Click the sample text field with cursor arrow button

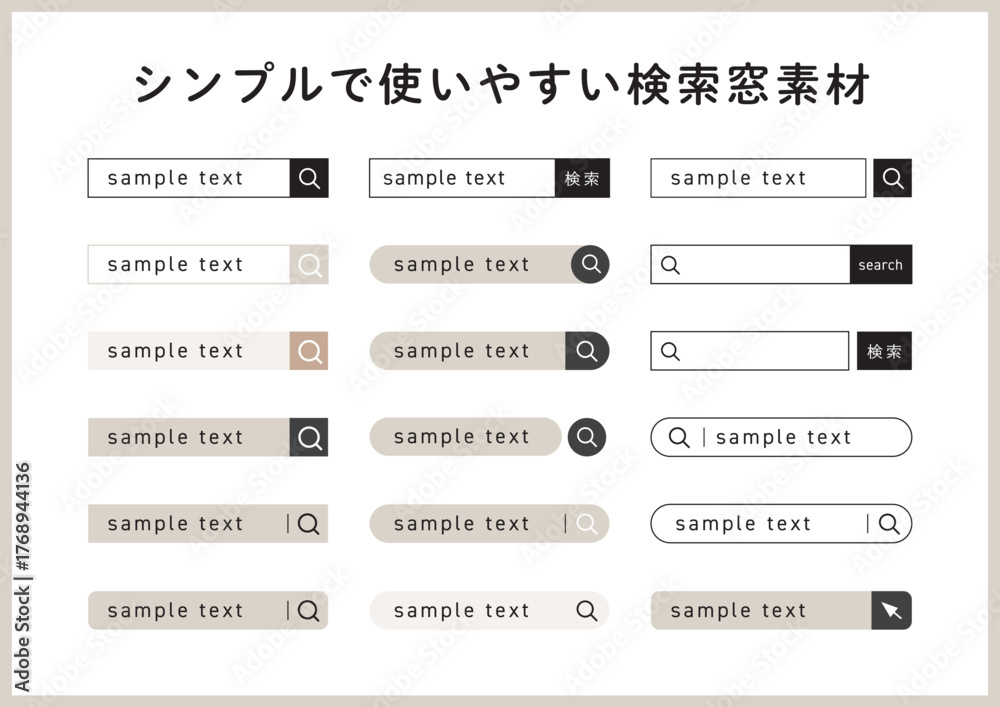click(761, 610)
